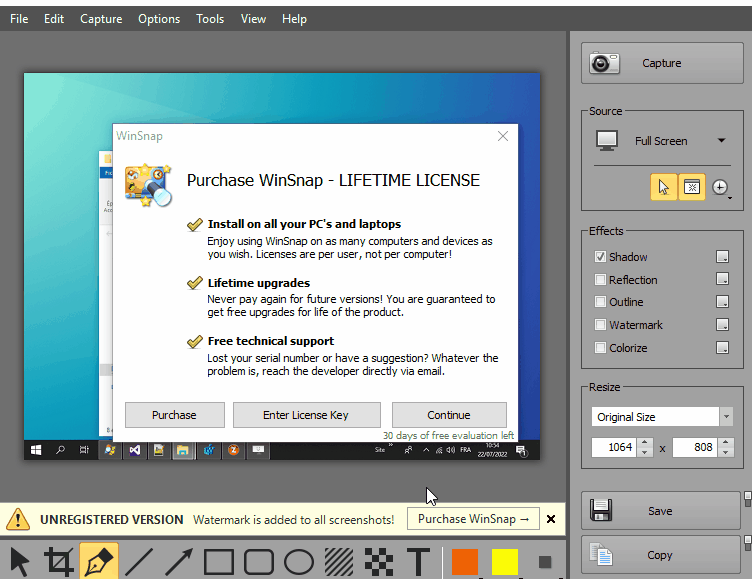The width and height of the screenshot is (752, 579).
Task: Open the File menu
Action: tap(19, 19)
